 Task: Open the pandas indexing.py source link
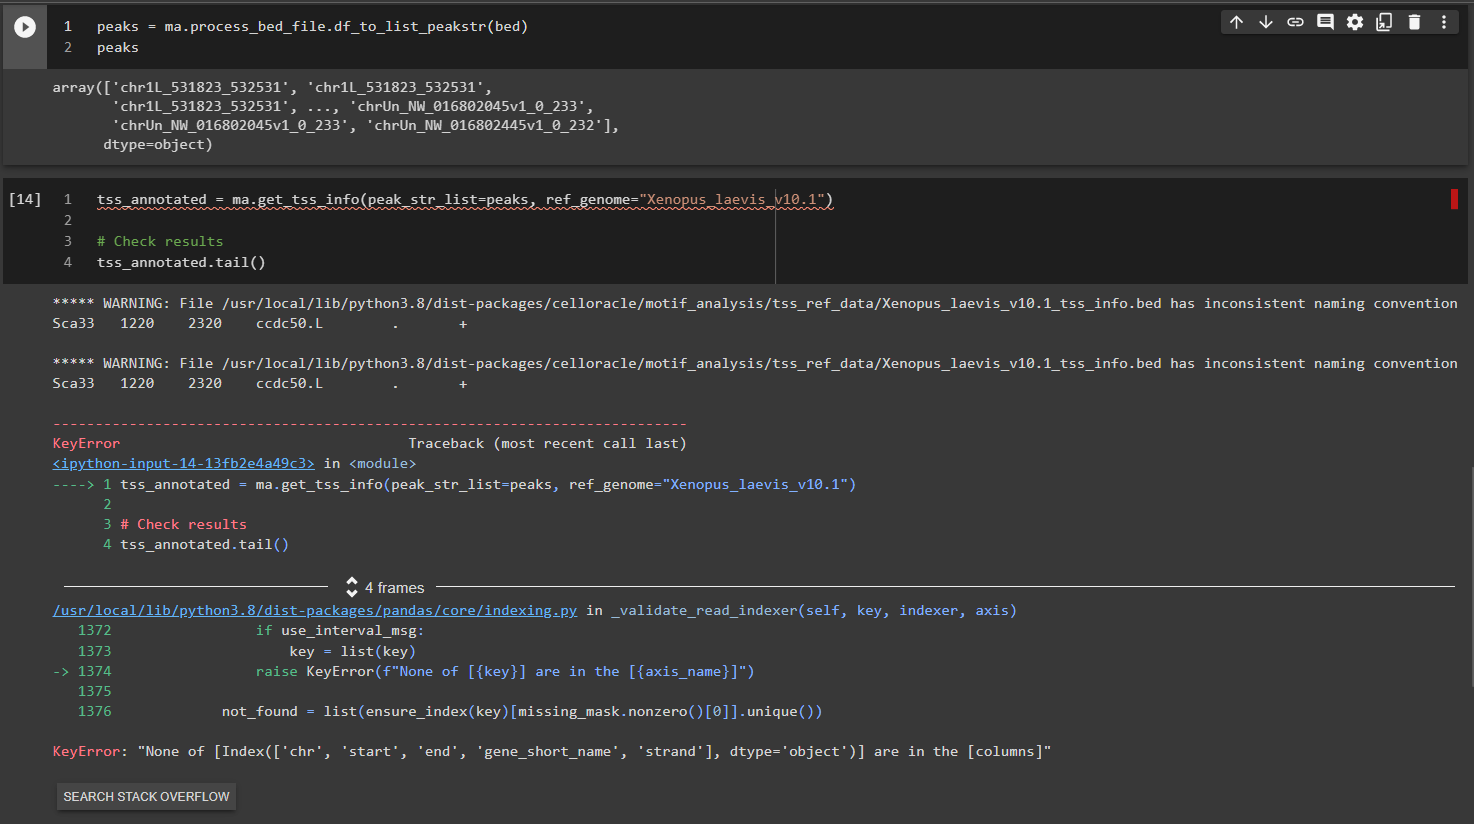pyautogui.click(x=313, y=610)
